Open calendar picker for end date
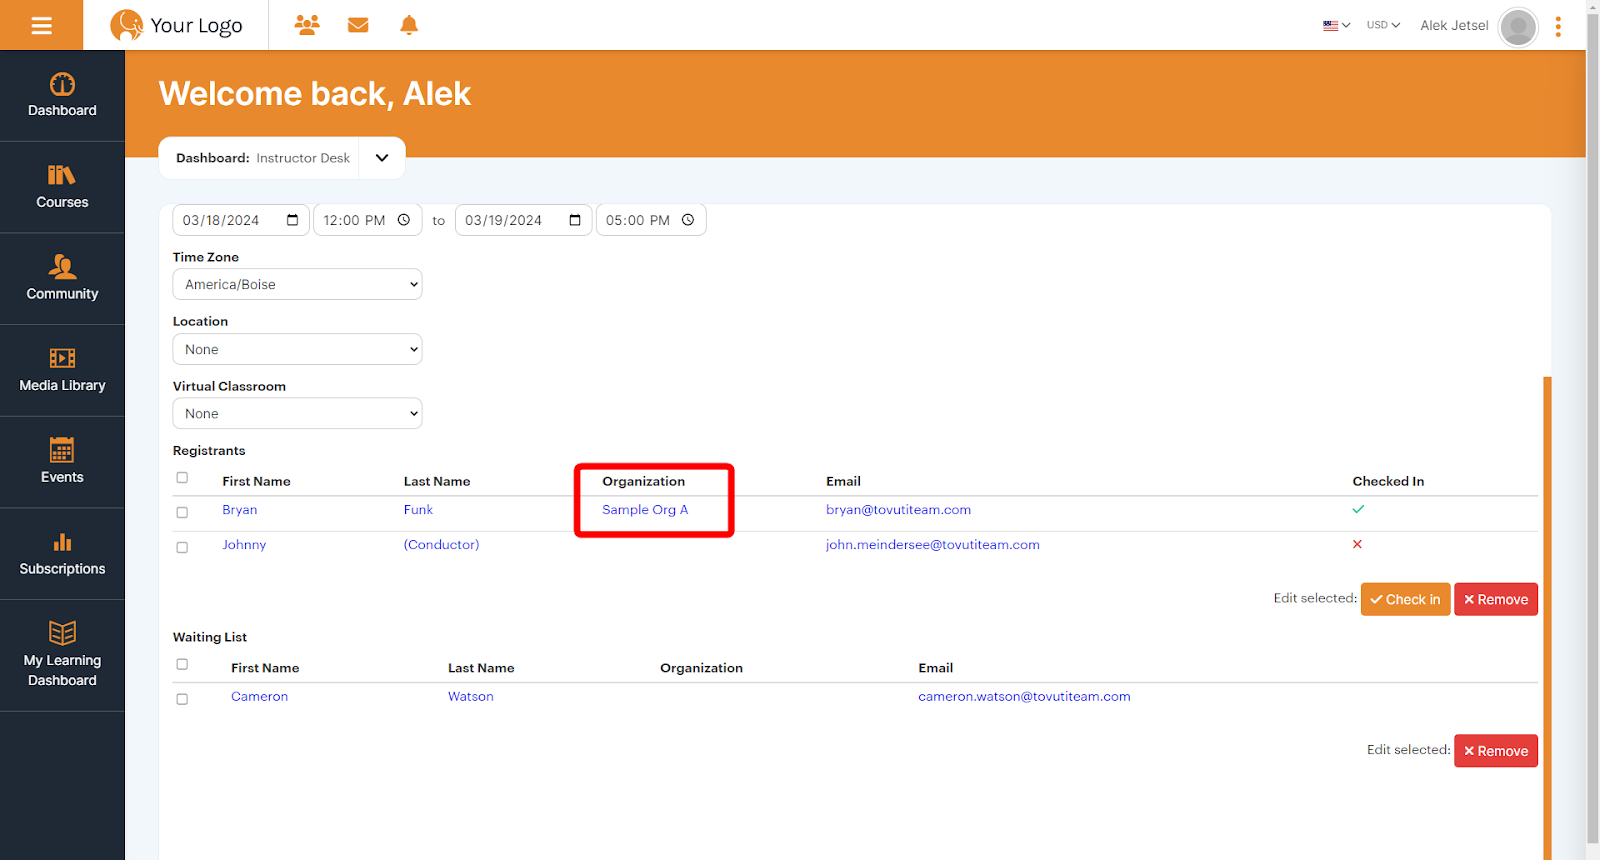 (x=575, y=220)
